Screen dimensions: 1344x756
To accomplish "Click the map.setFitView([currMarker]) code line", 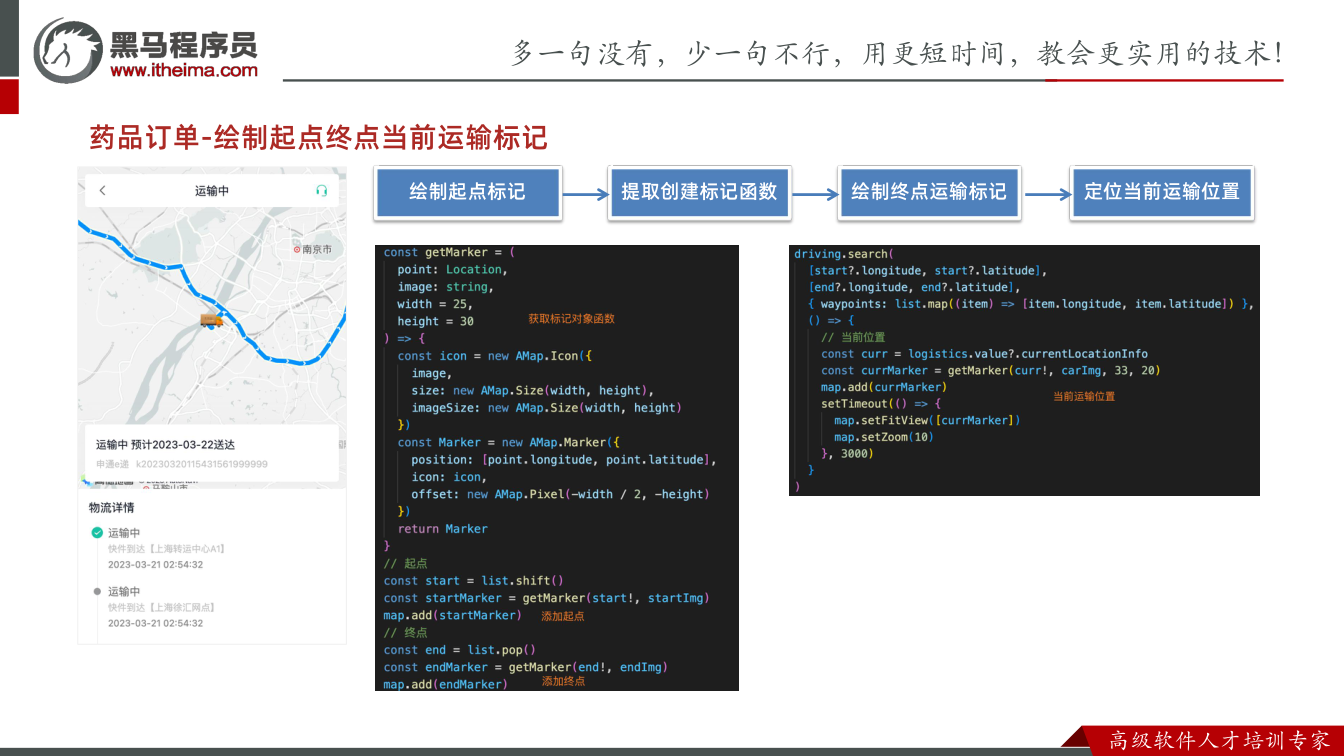I will click(927, 421).
